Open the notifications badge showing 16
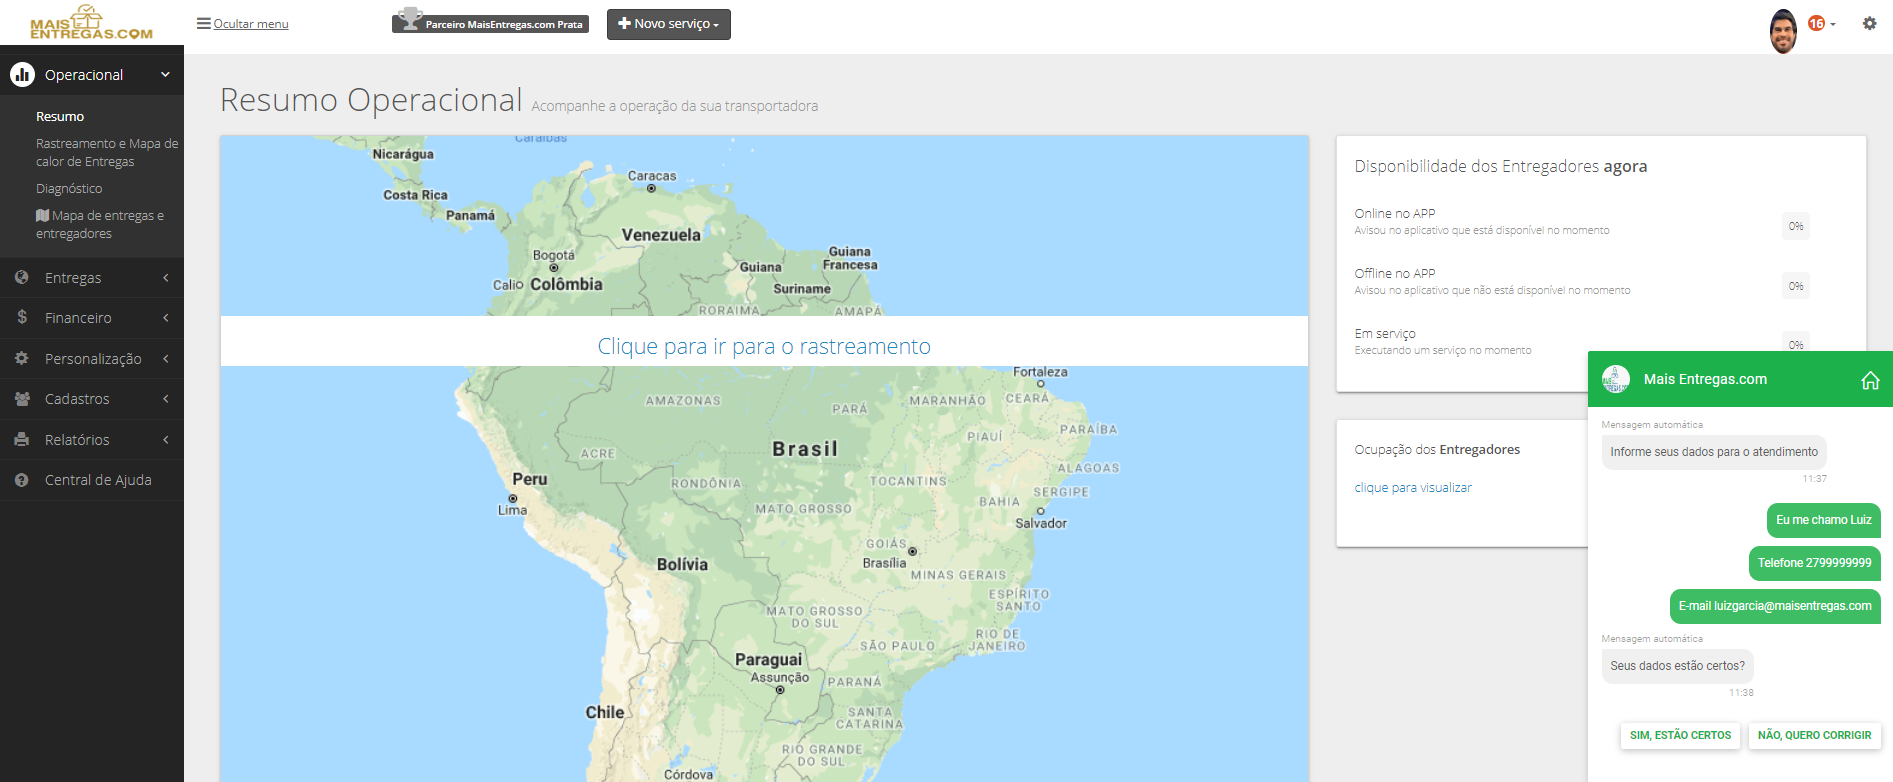 click(x=1816, y=23)
